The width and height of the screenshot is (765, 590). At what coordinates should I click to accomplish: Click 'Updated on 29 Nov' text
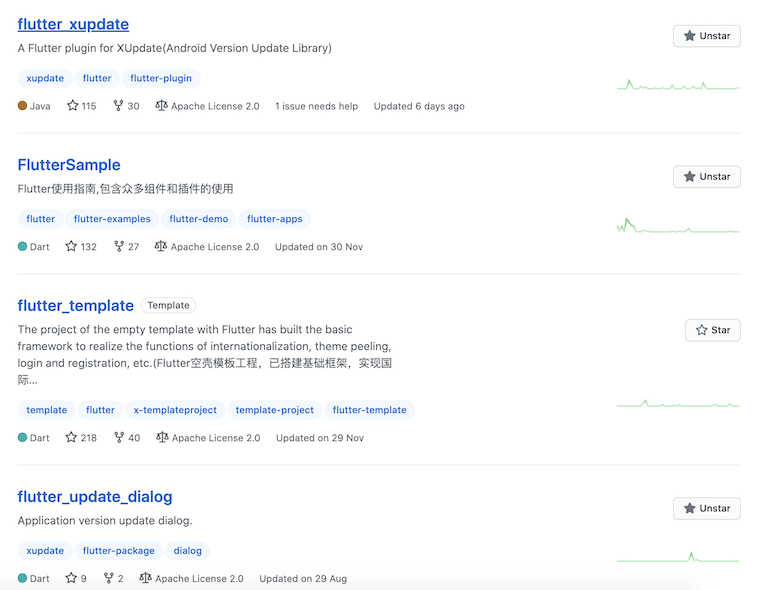(x=320, y=438)
